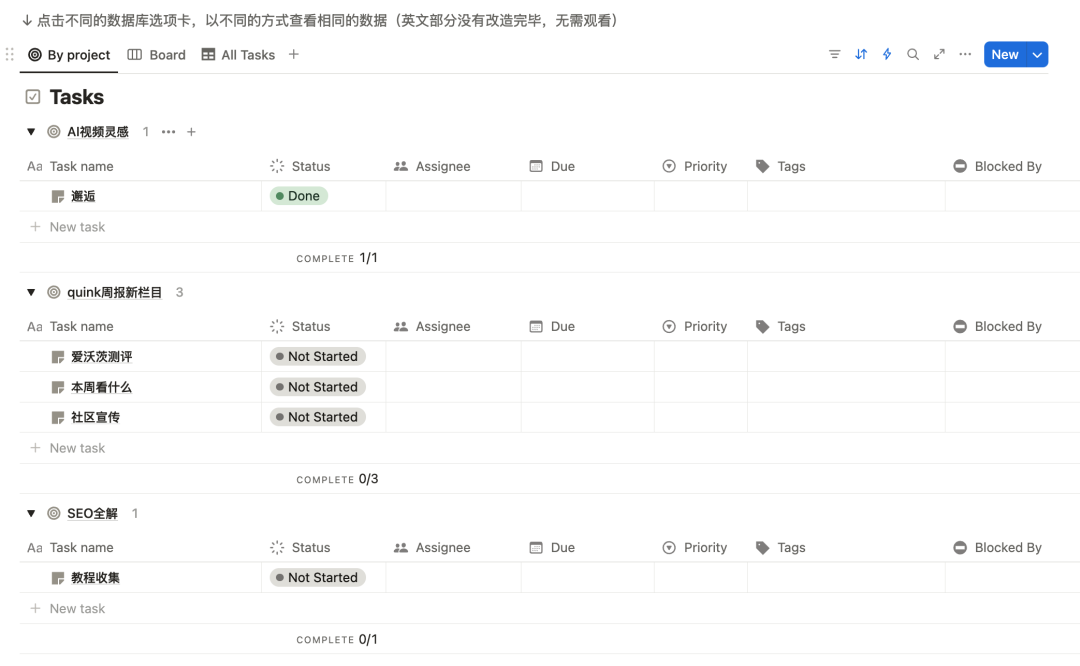Open task 教程收集
1080x666 pixels.
95,578
